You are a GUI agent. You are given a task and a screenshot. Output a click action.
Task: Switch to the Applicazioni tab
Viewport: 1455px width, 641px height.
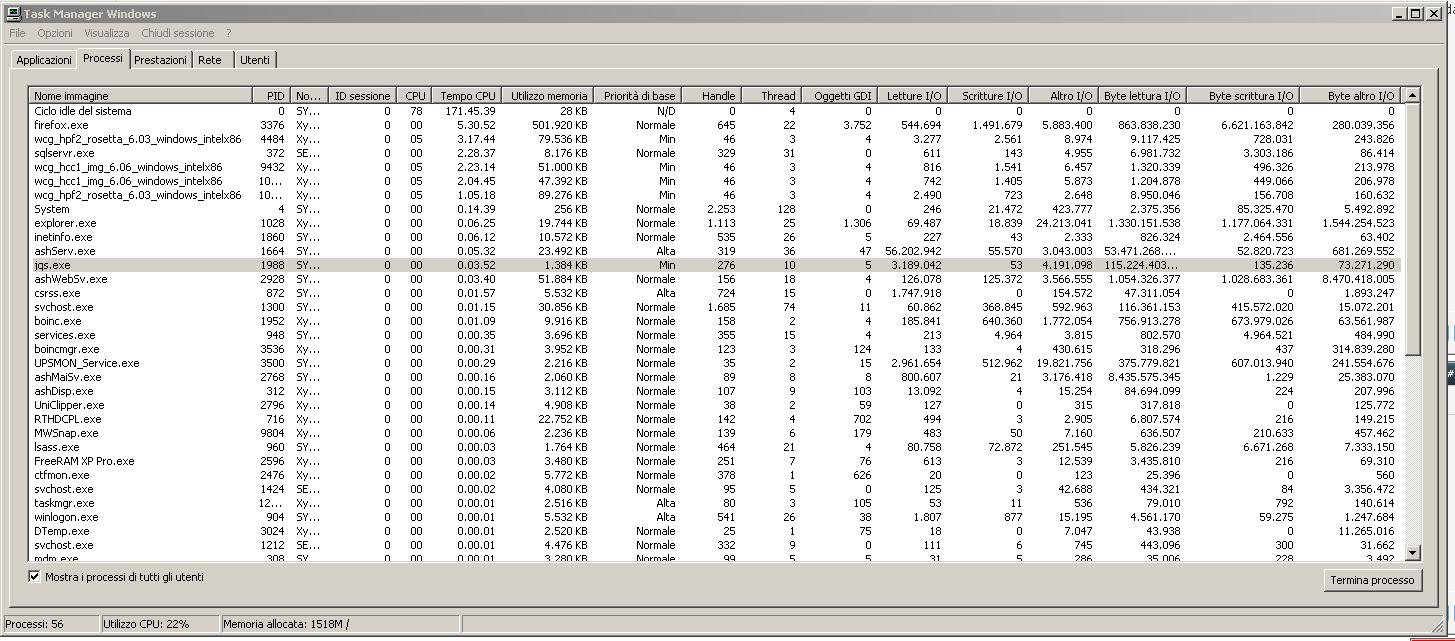[44, 60]
